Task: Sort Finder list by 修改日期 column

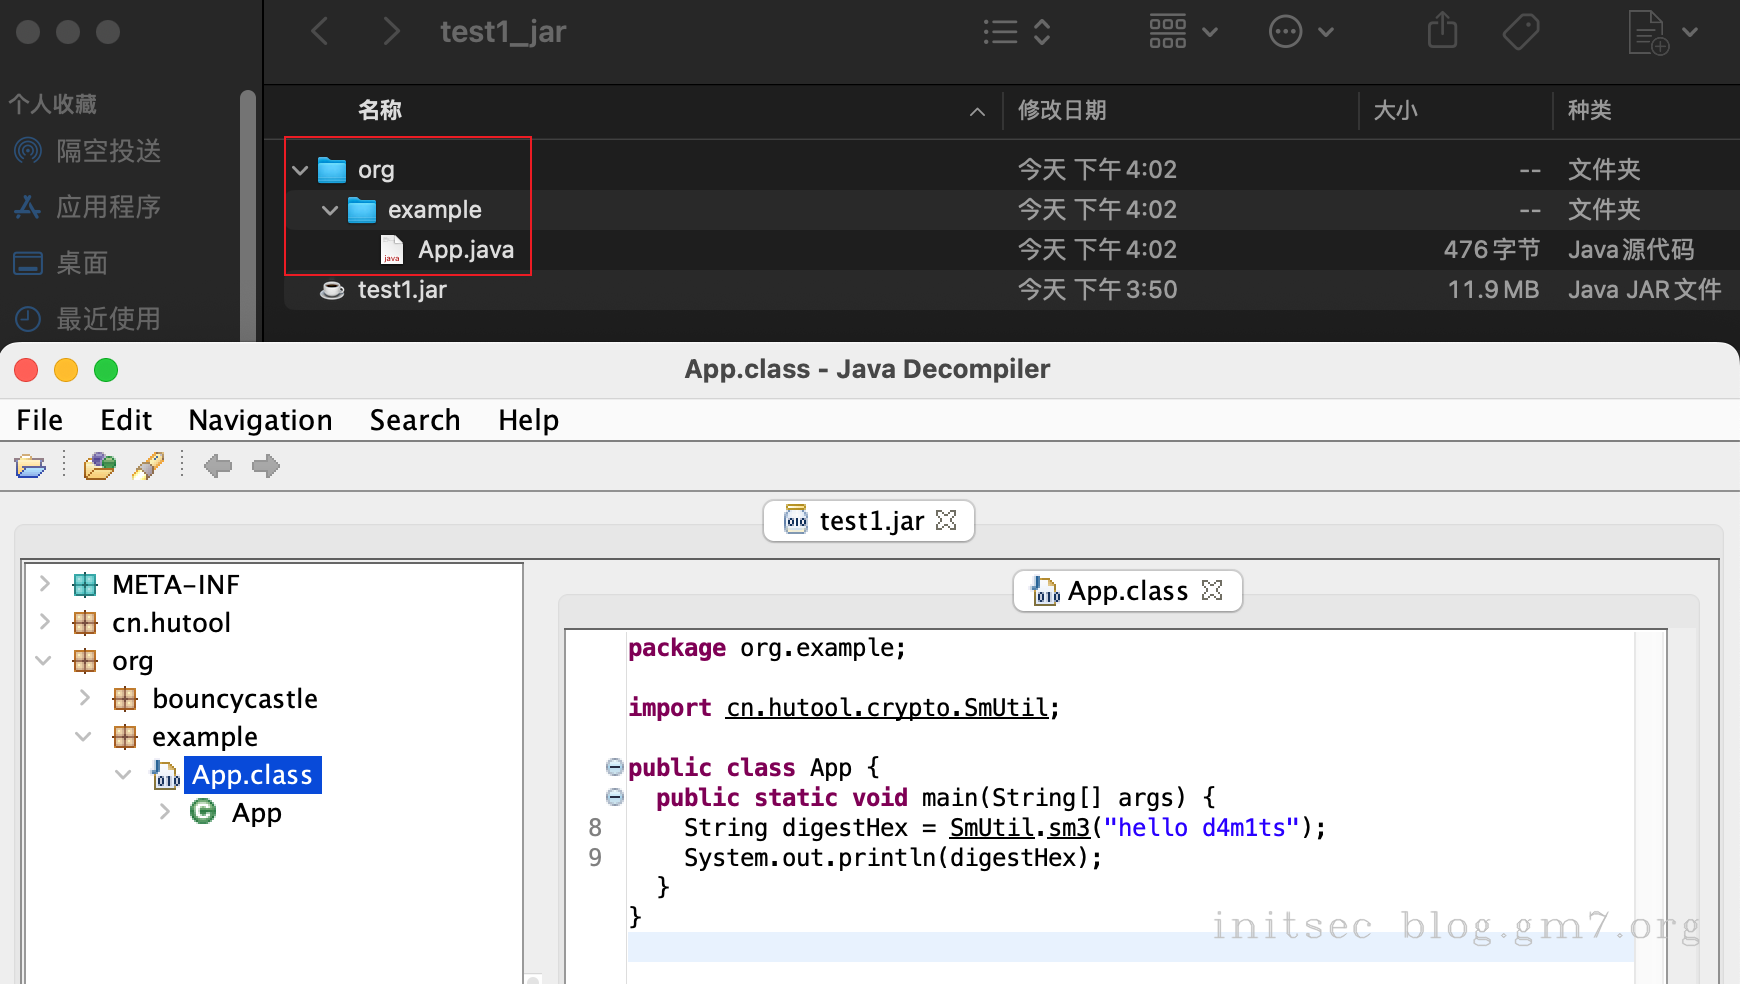Action: [x=1062, y=110]
